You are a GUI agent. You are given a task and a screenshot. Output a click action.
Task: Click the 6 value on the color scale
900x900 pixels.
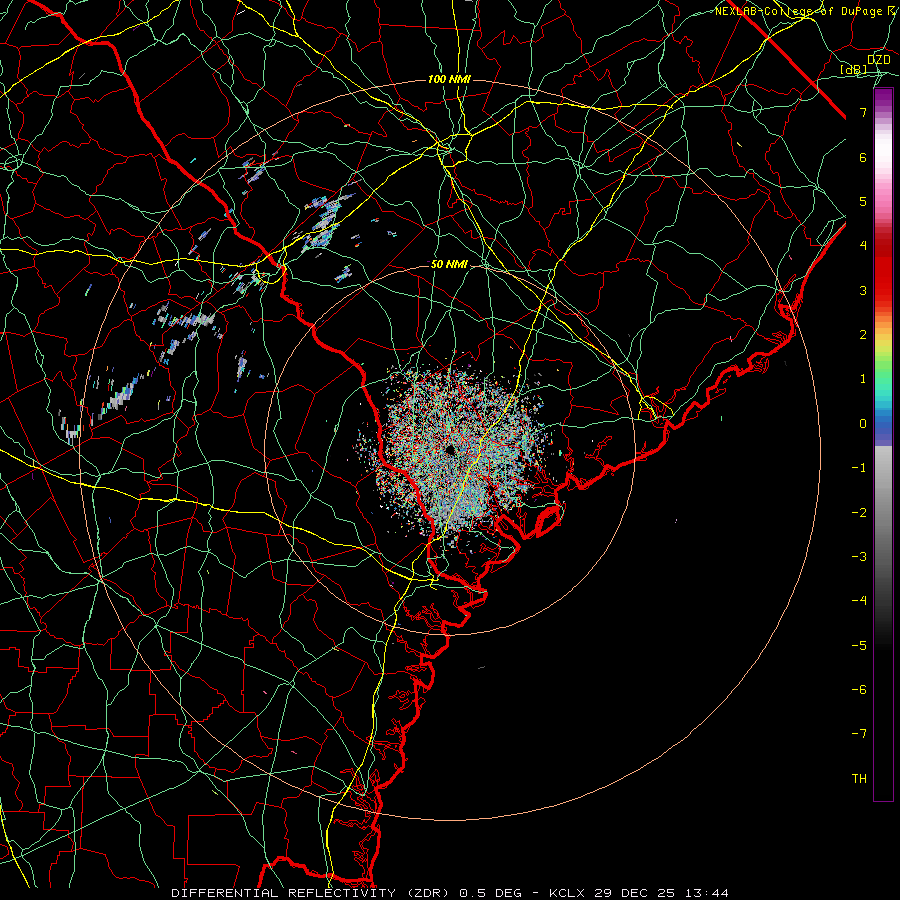[x=863, y=157]
